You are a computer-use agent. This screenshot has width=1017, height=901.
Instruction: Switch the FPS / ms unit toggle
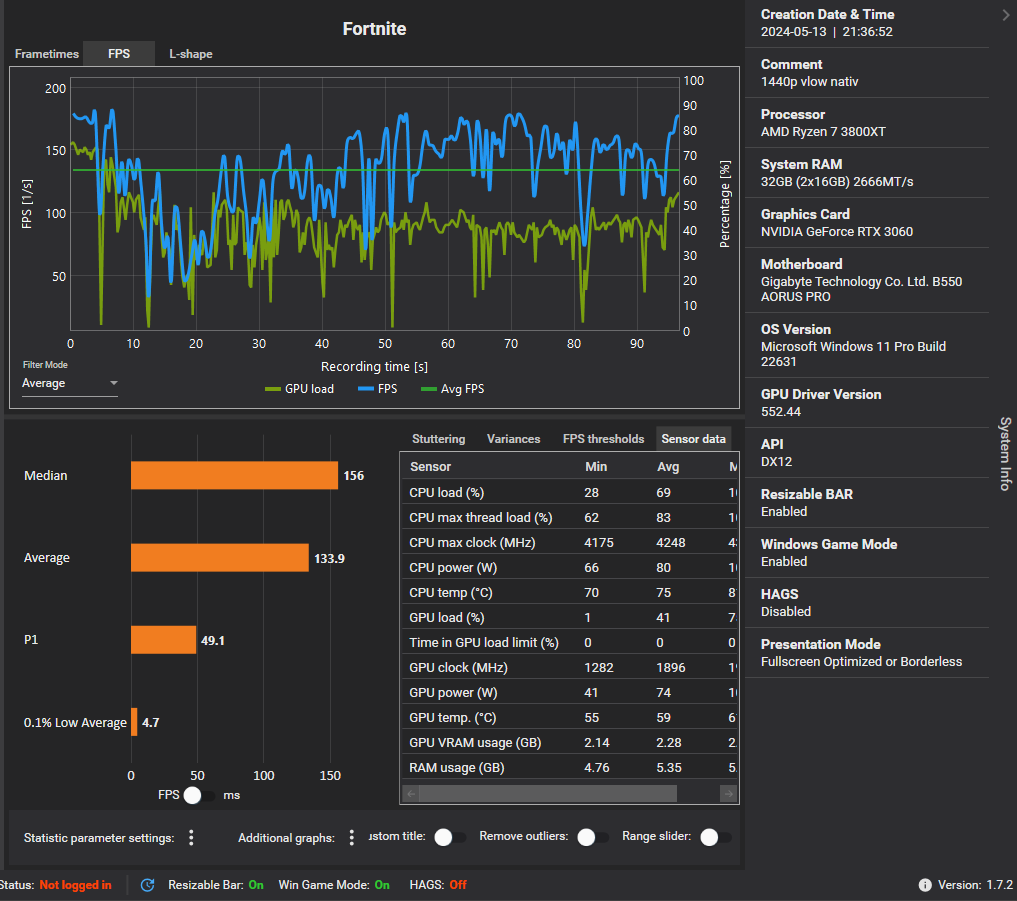coord(199,795)
